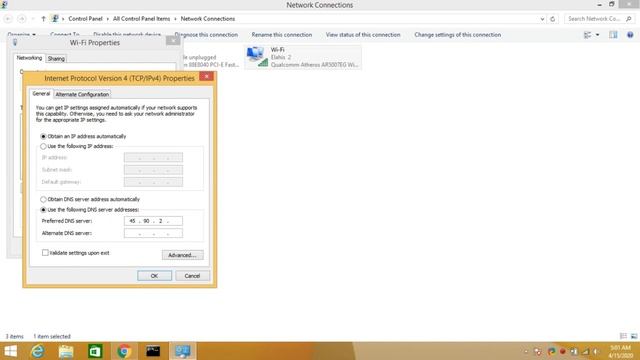This screenshot has height=360, width=640.
Task: Go back with the Back arrow
Action: tap(8, 19)
